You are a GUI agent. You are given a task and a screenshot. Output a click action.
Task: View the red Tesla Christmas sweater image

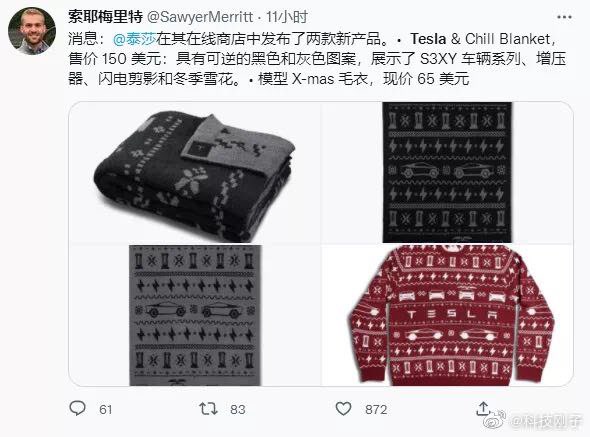click(x=447, y=315)
